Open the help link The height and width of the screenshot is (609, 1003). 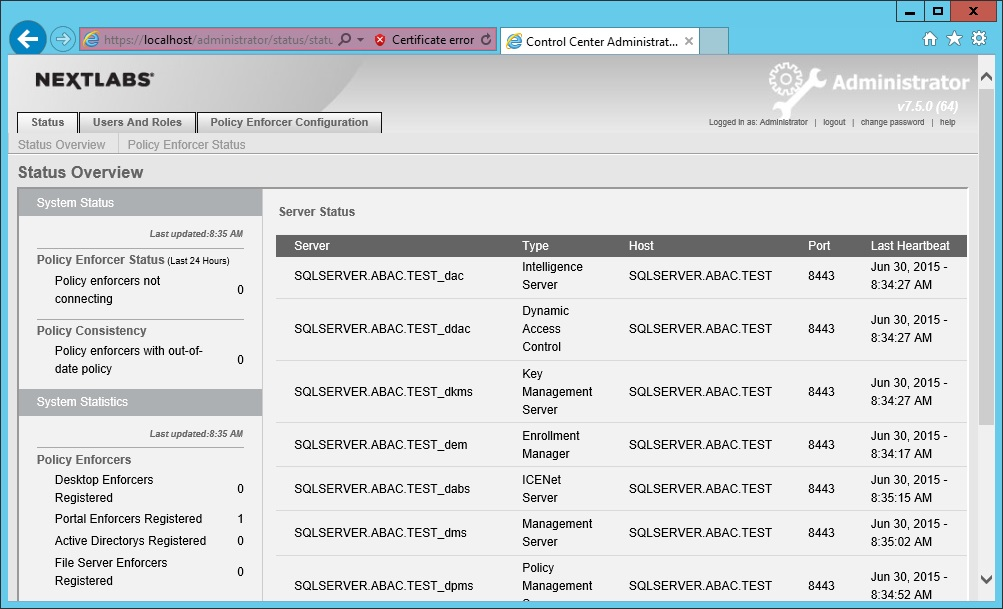tap(947, 122)
